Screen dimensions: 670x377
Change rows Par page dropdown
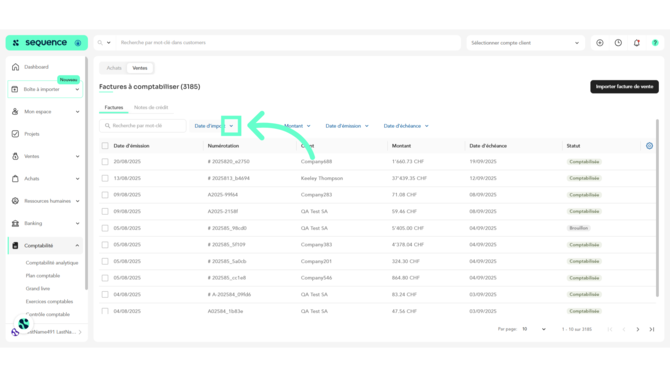point(534,329)
